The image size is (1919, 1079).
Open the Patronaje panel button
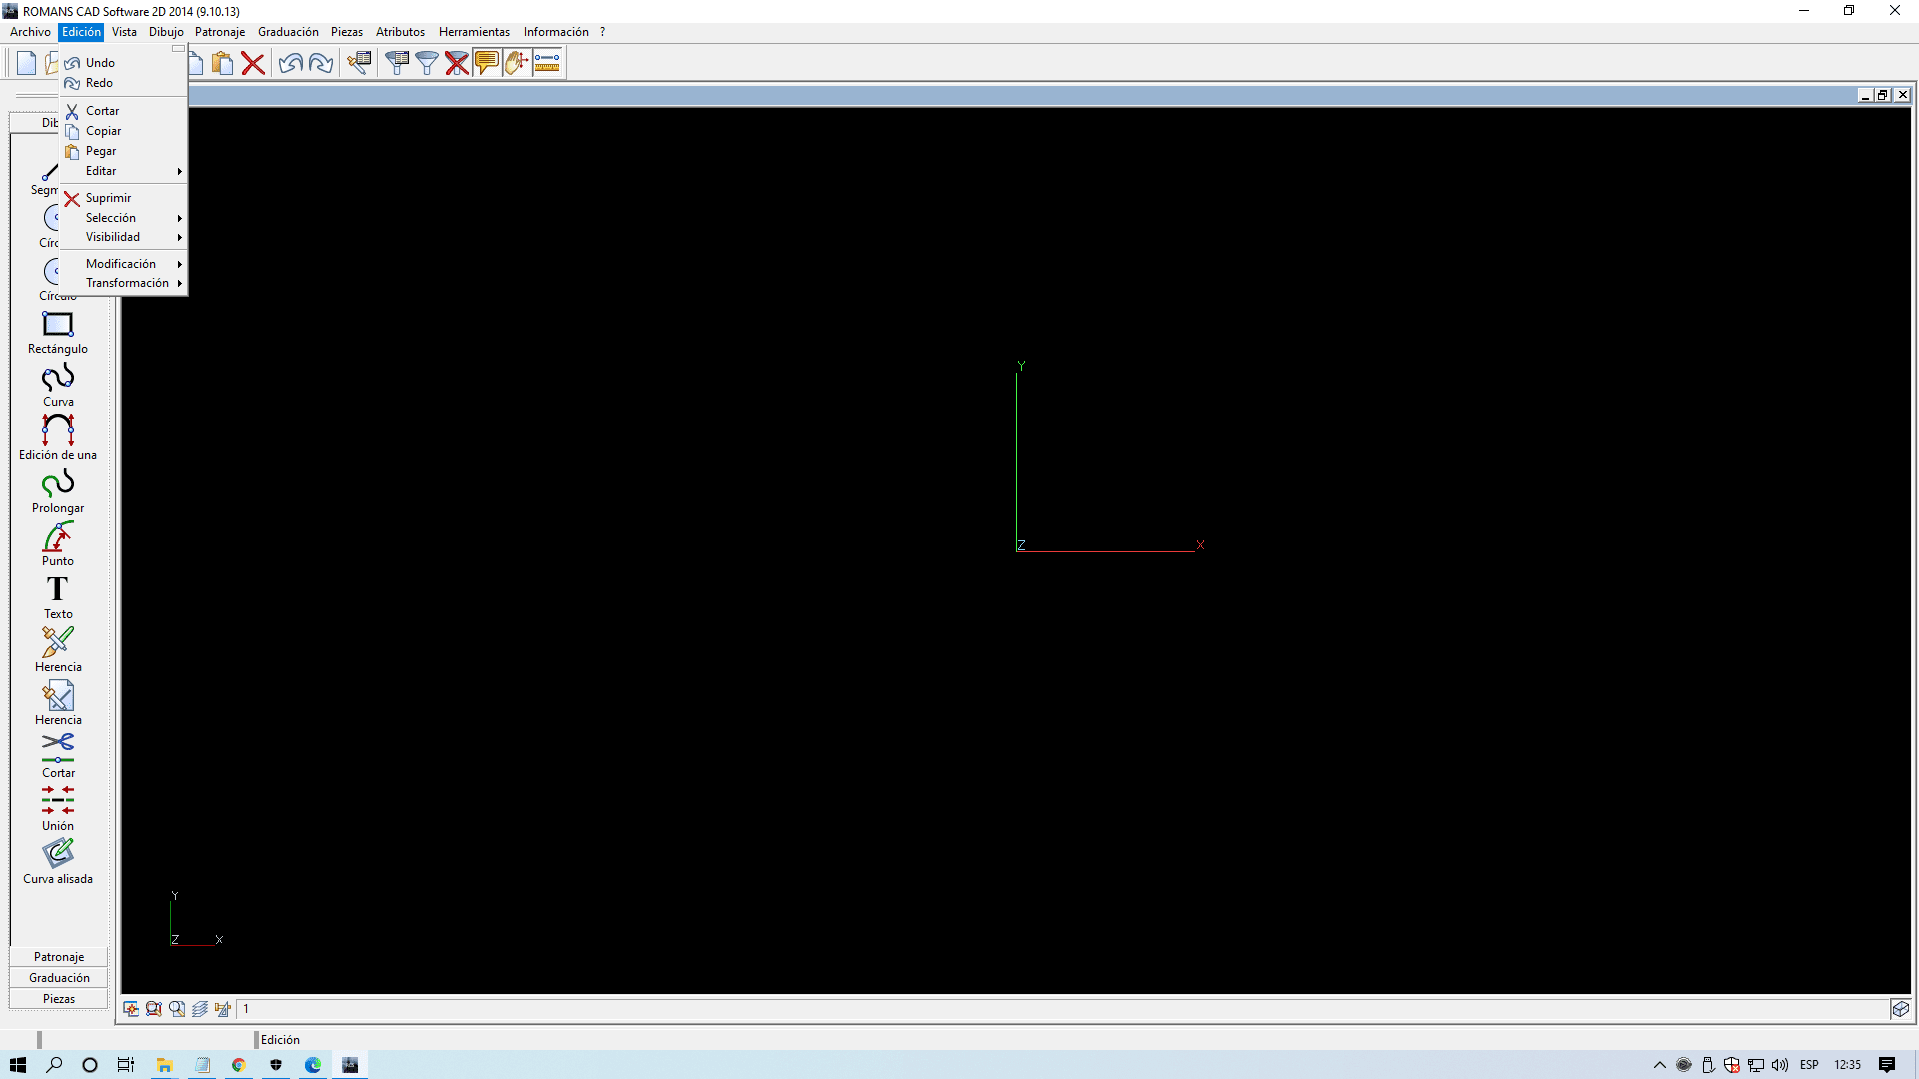coord(59,957)
